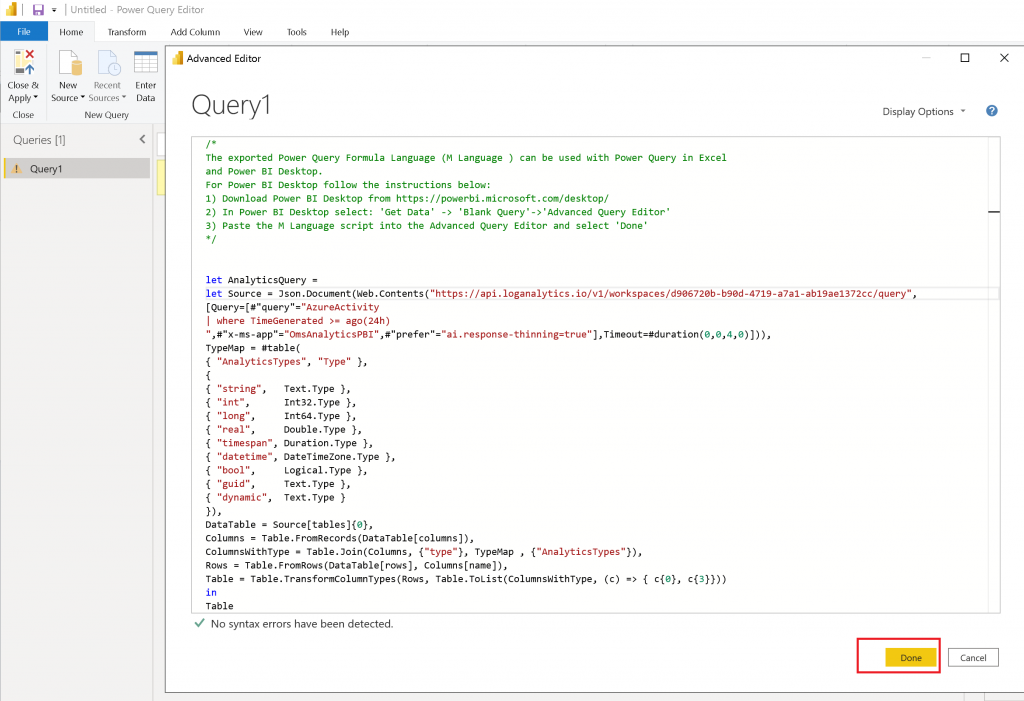
Task: Click the Close & Apply icon
Action: [x=22, y=62]
